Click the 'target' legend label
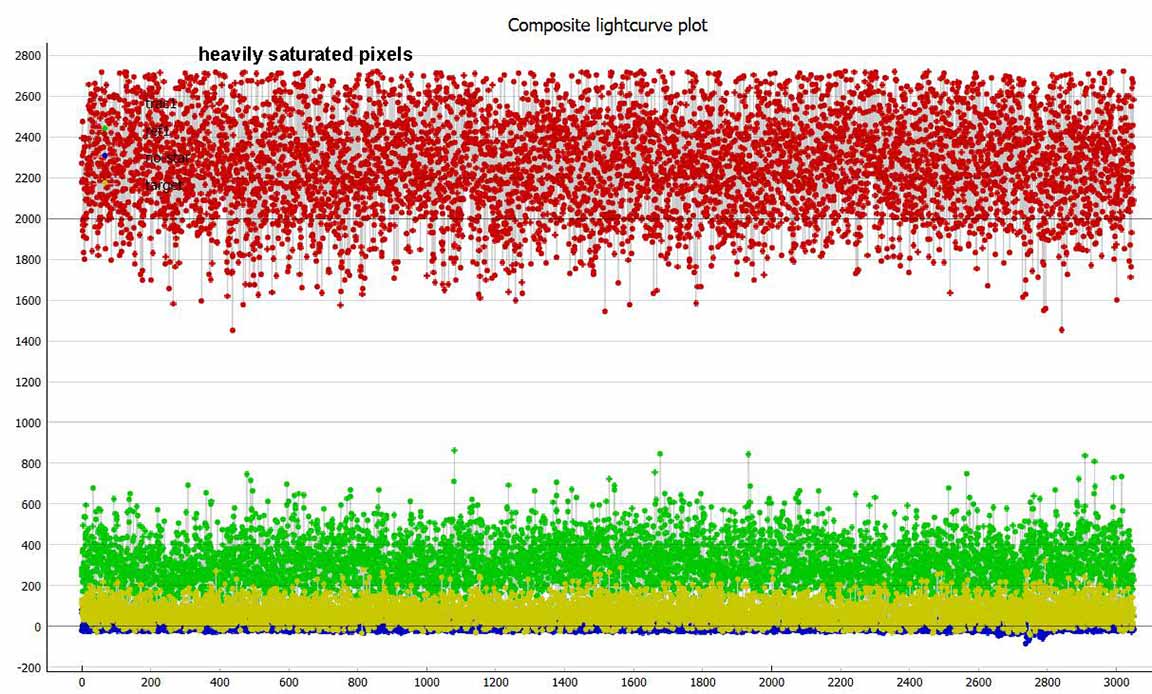 [x=163, y=186]
